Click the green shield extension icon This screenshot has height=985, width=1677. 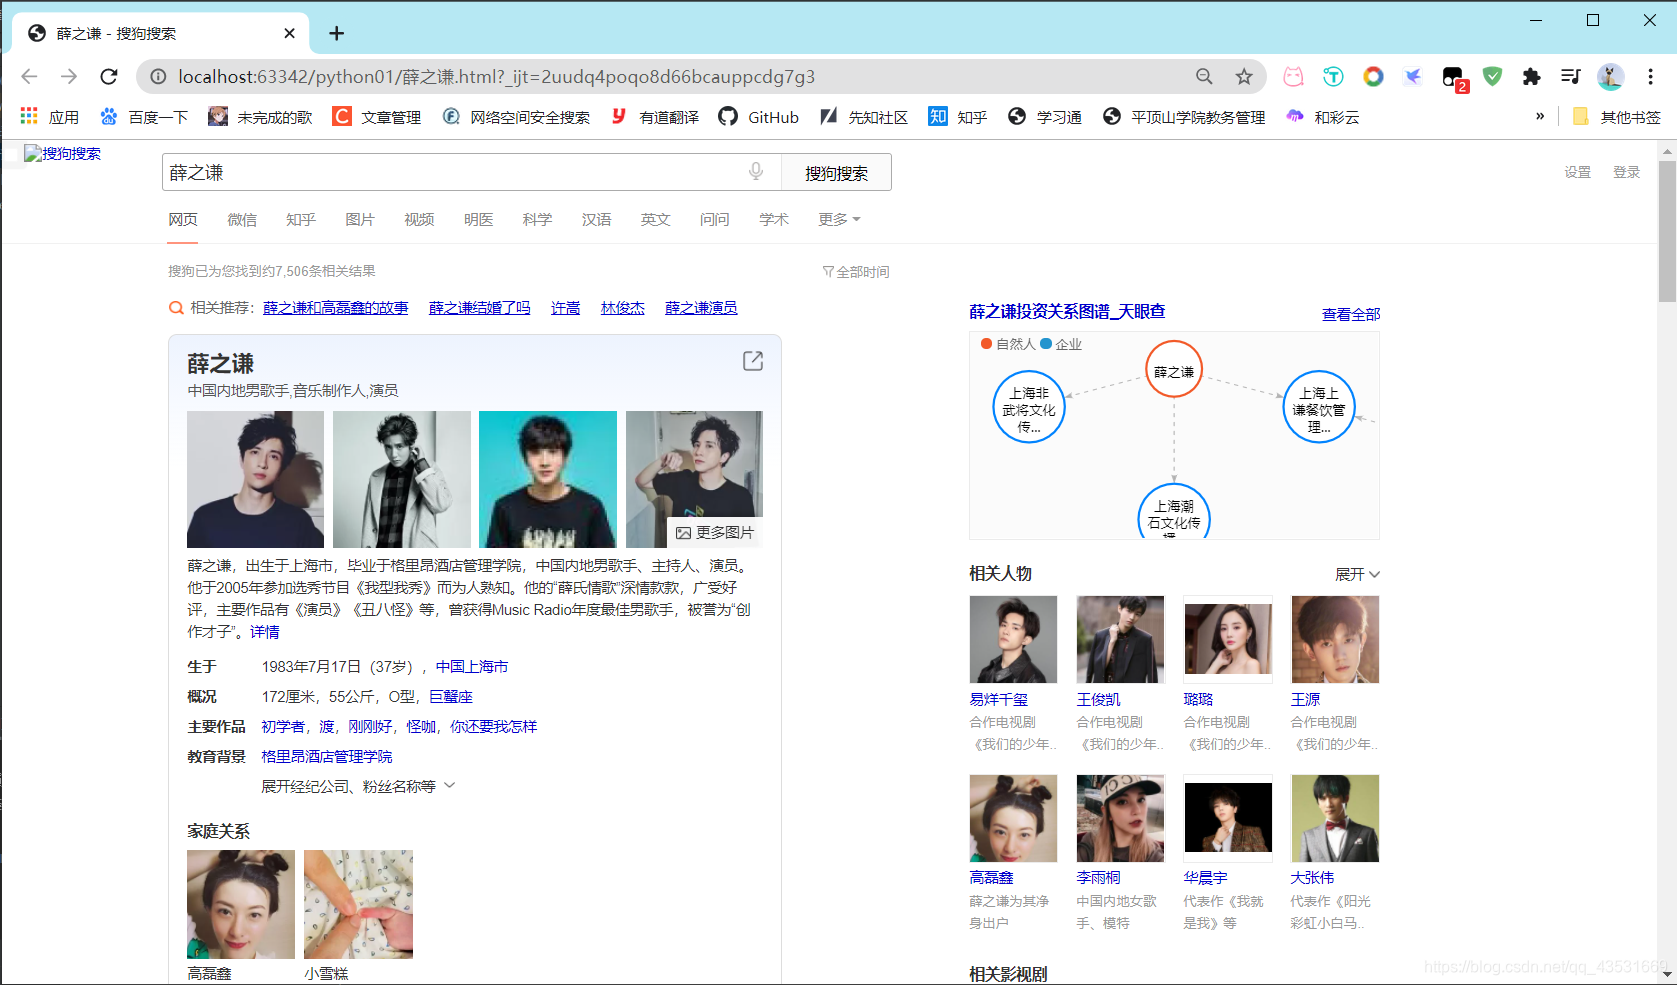click(x=1492, y=77)
